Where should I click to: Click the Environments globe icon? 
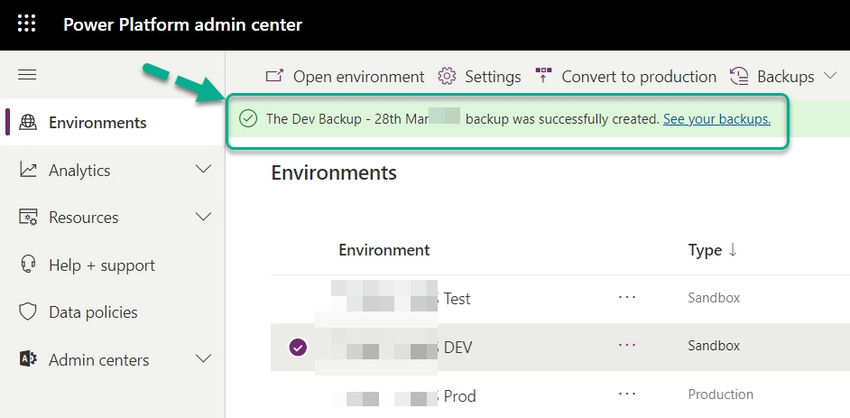[29, 123]
